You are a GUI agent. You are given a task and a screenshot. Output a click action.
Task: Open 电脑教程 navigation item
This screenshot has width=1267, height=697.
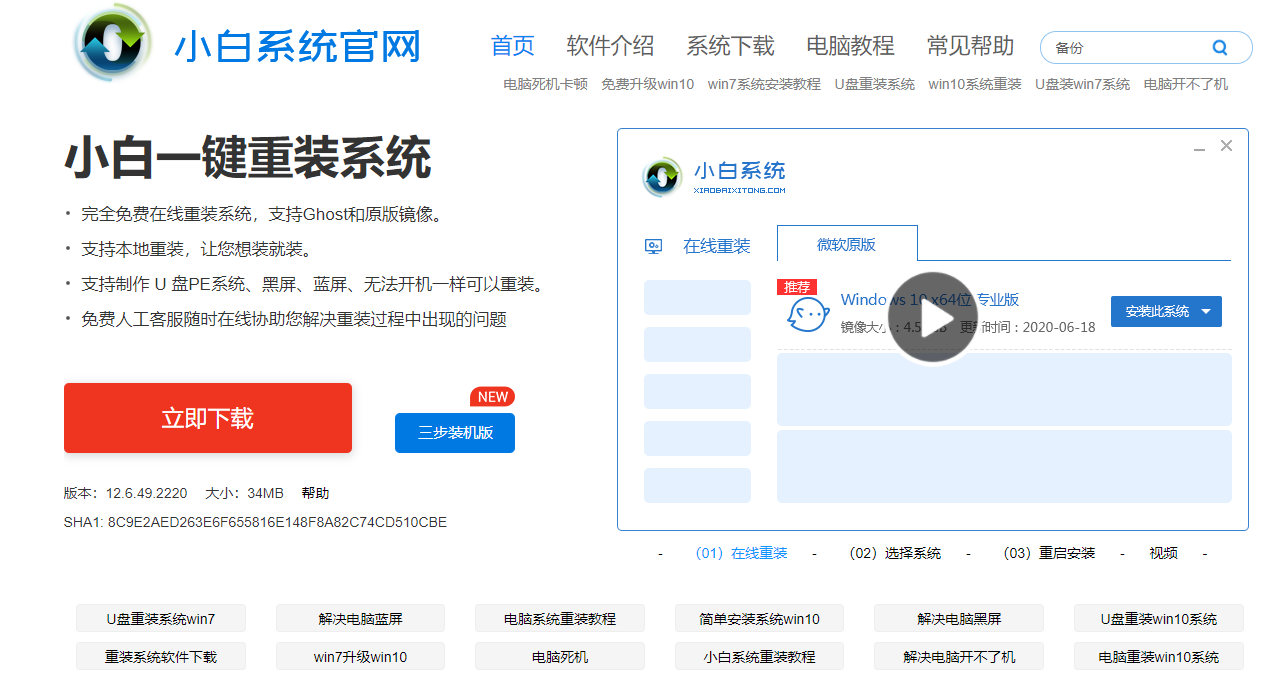point(850,46)
